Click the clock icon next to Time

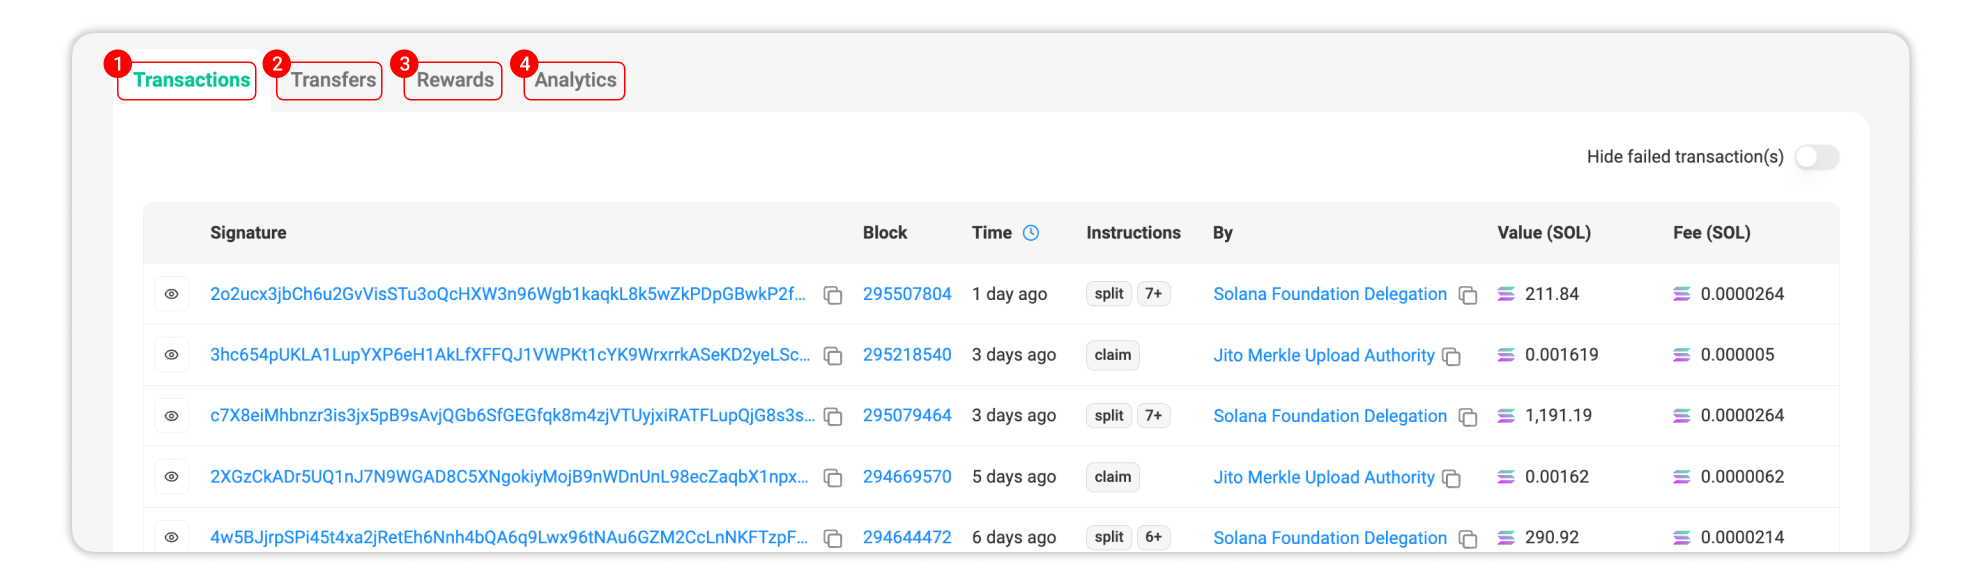(1031, 233)
